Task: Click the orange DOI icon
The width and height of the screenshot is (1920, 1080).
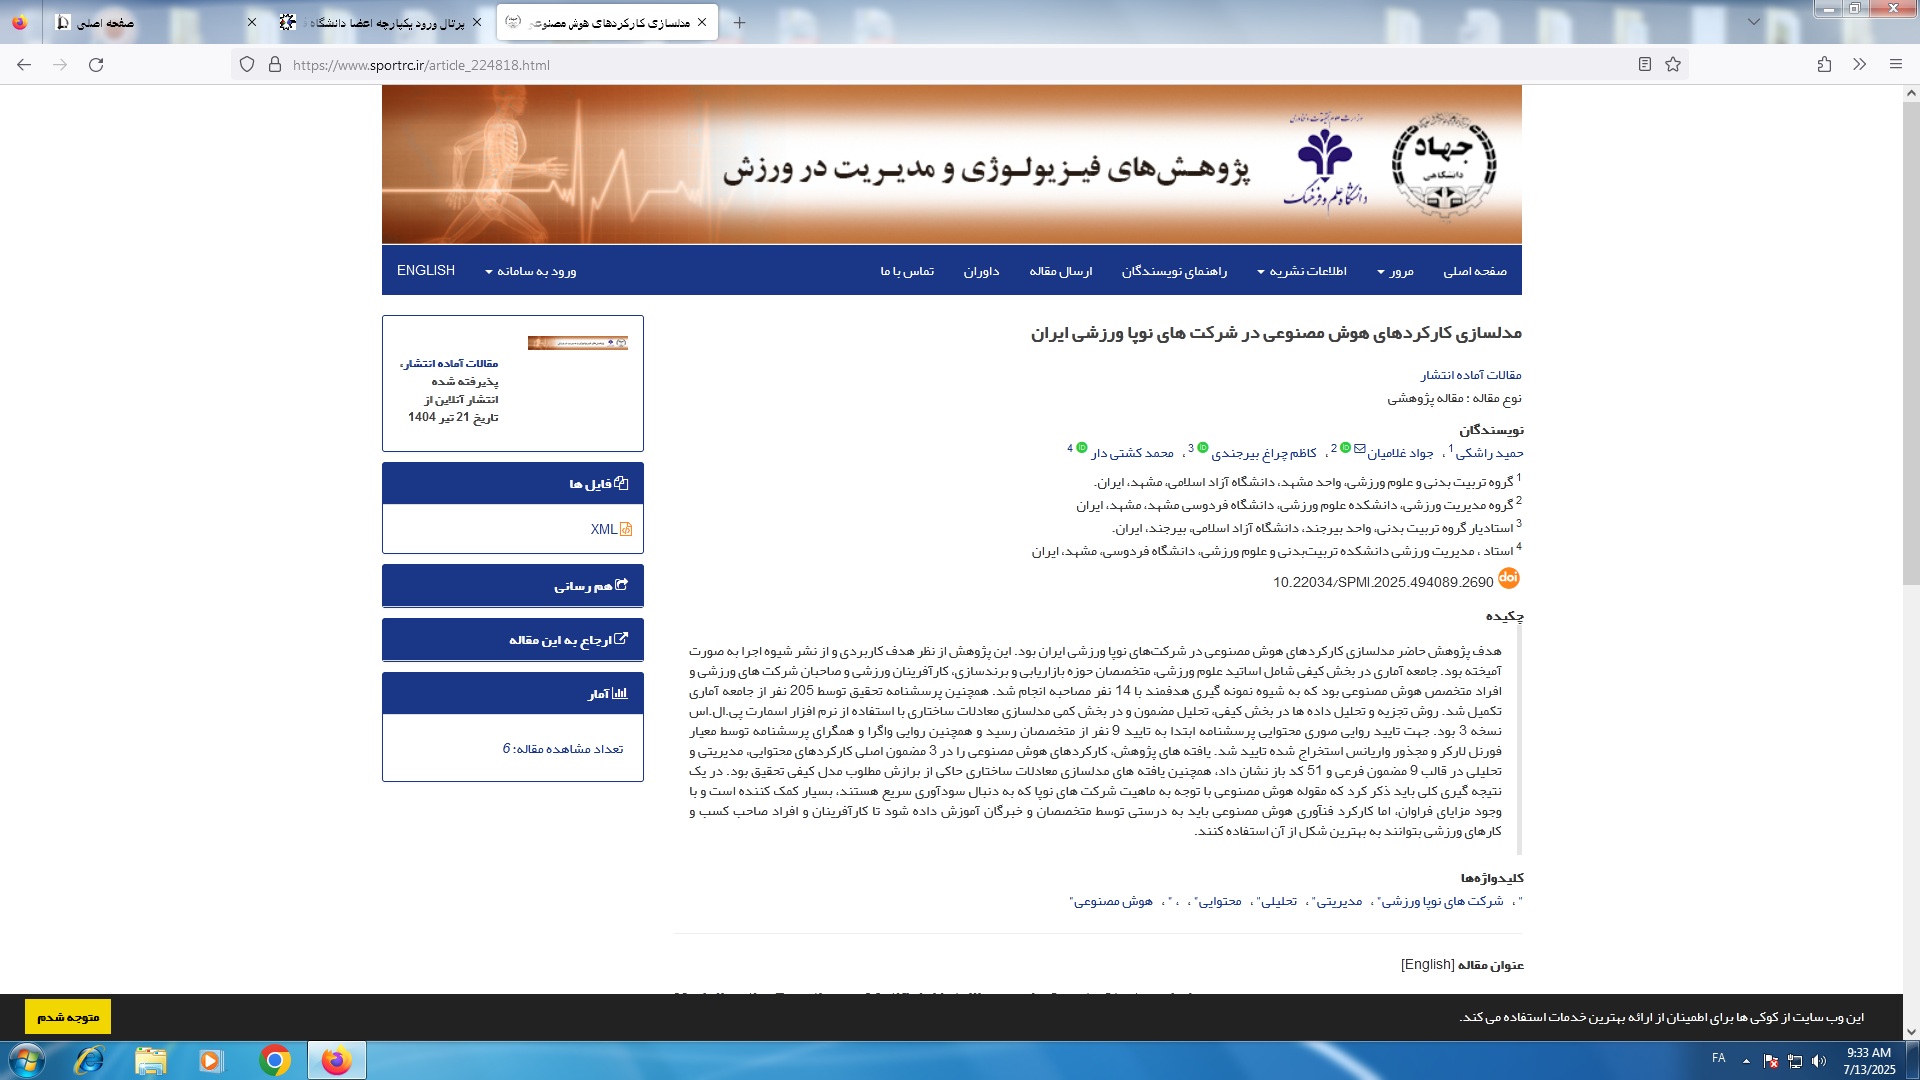Action: click(x=1508, y=578)
